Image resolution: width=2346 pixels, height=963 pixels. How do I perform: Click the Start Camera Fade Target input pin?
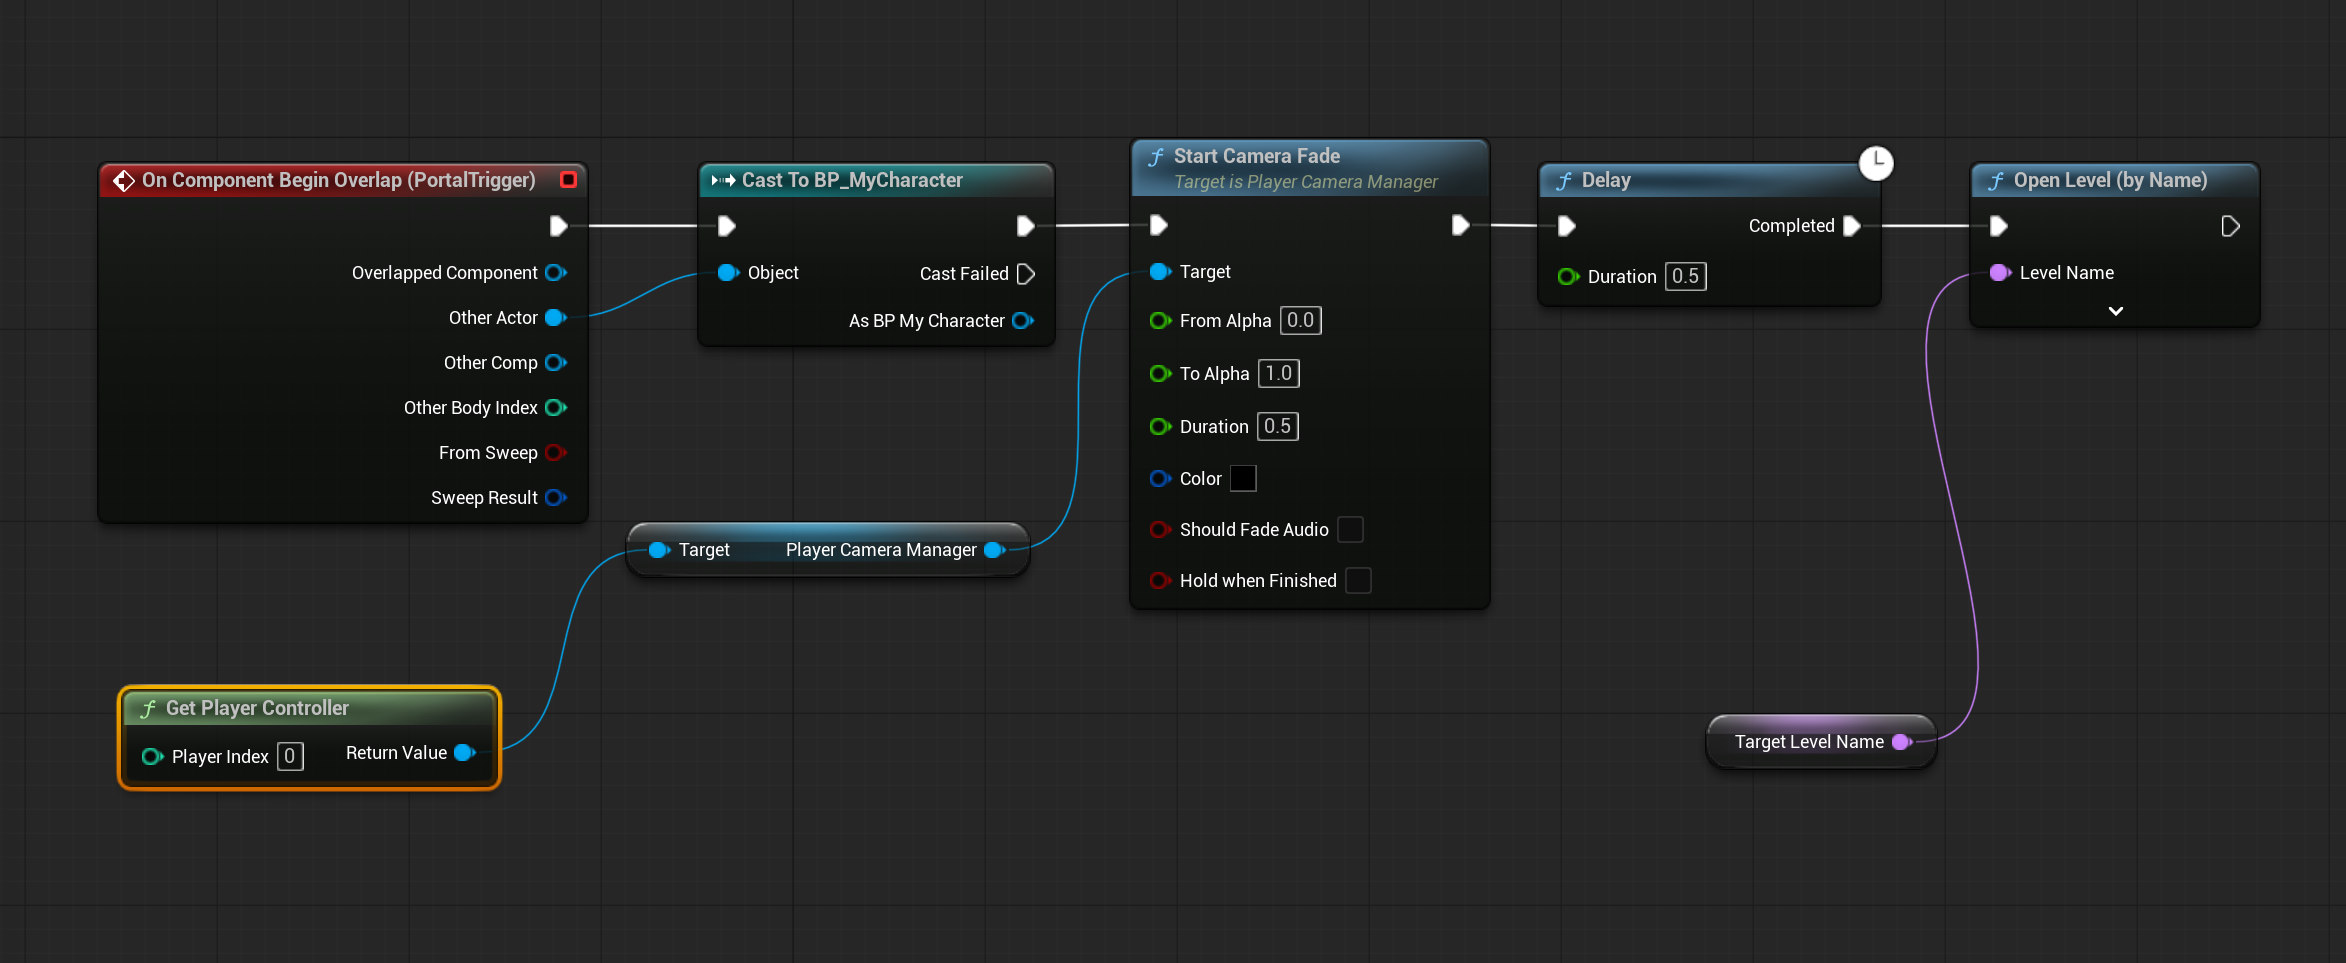coord(1160,272)
